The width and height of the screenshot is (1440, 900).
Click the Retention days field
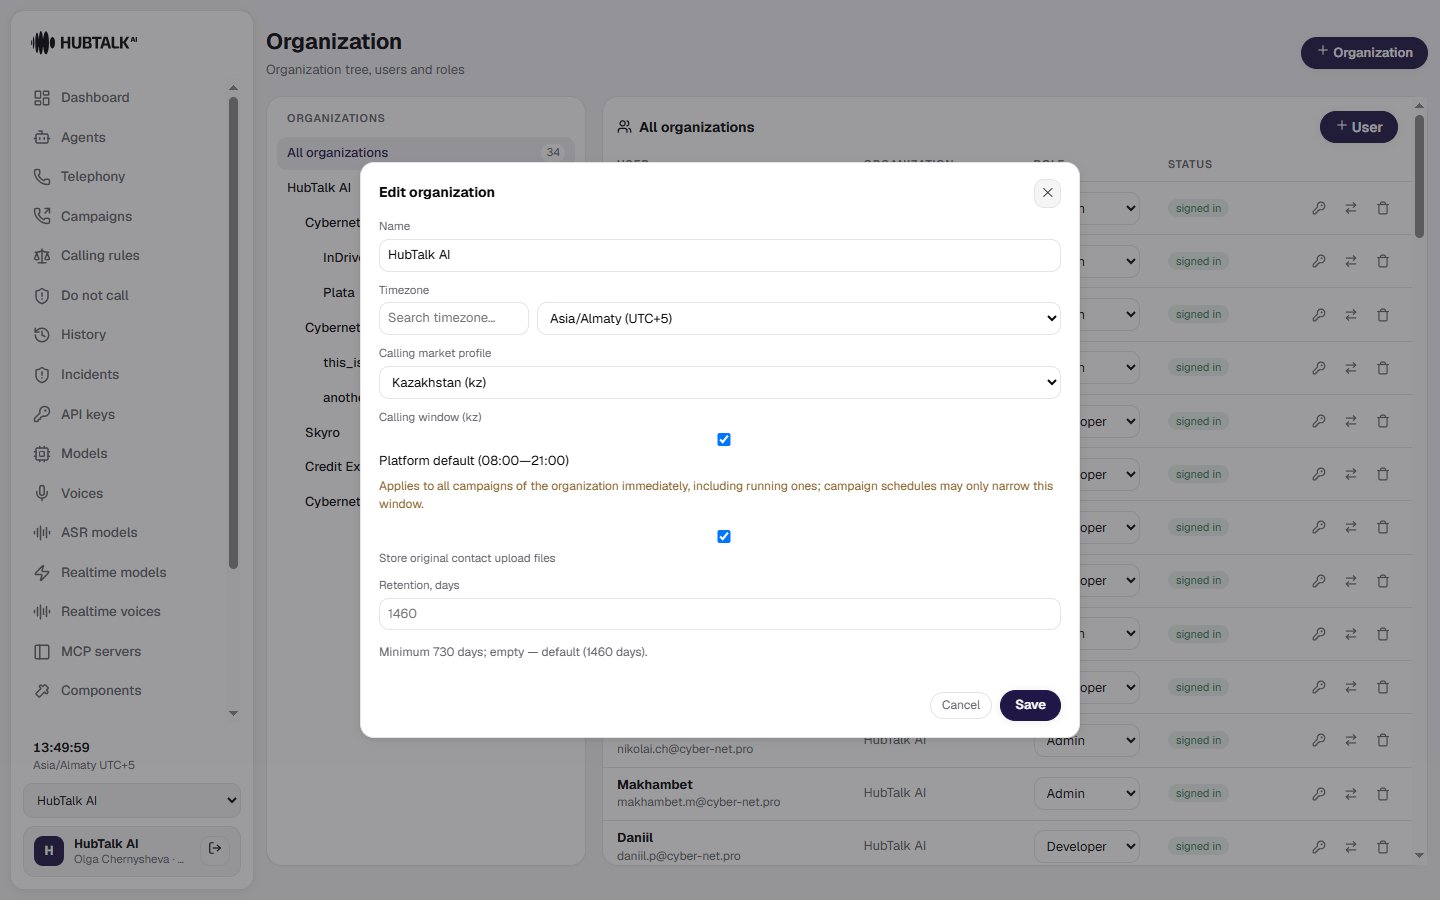point(719,614)
